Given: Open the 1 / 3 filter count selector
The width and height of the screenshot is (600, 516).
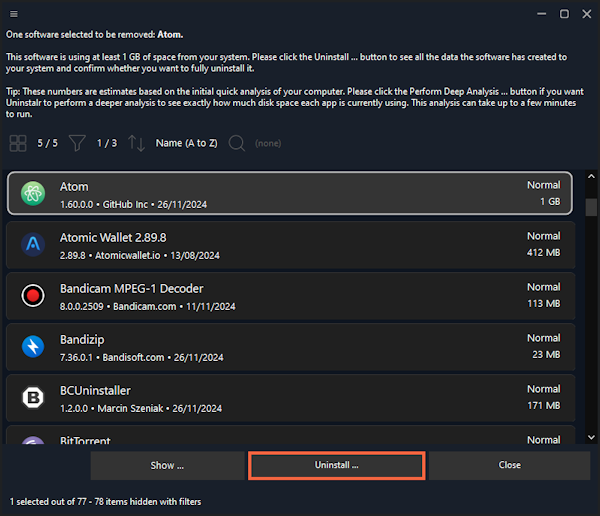Looking at the screenshot, I should [x=107, y=143].
